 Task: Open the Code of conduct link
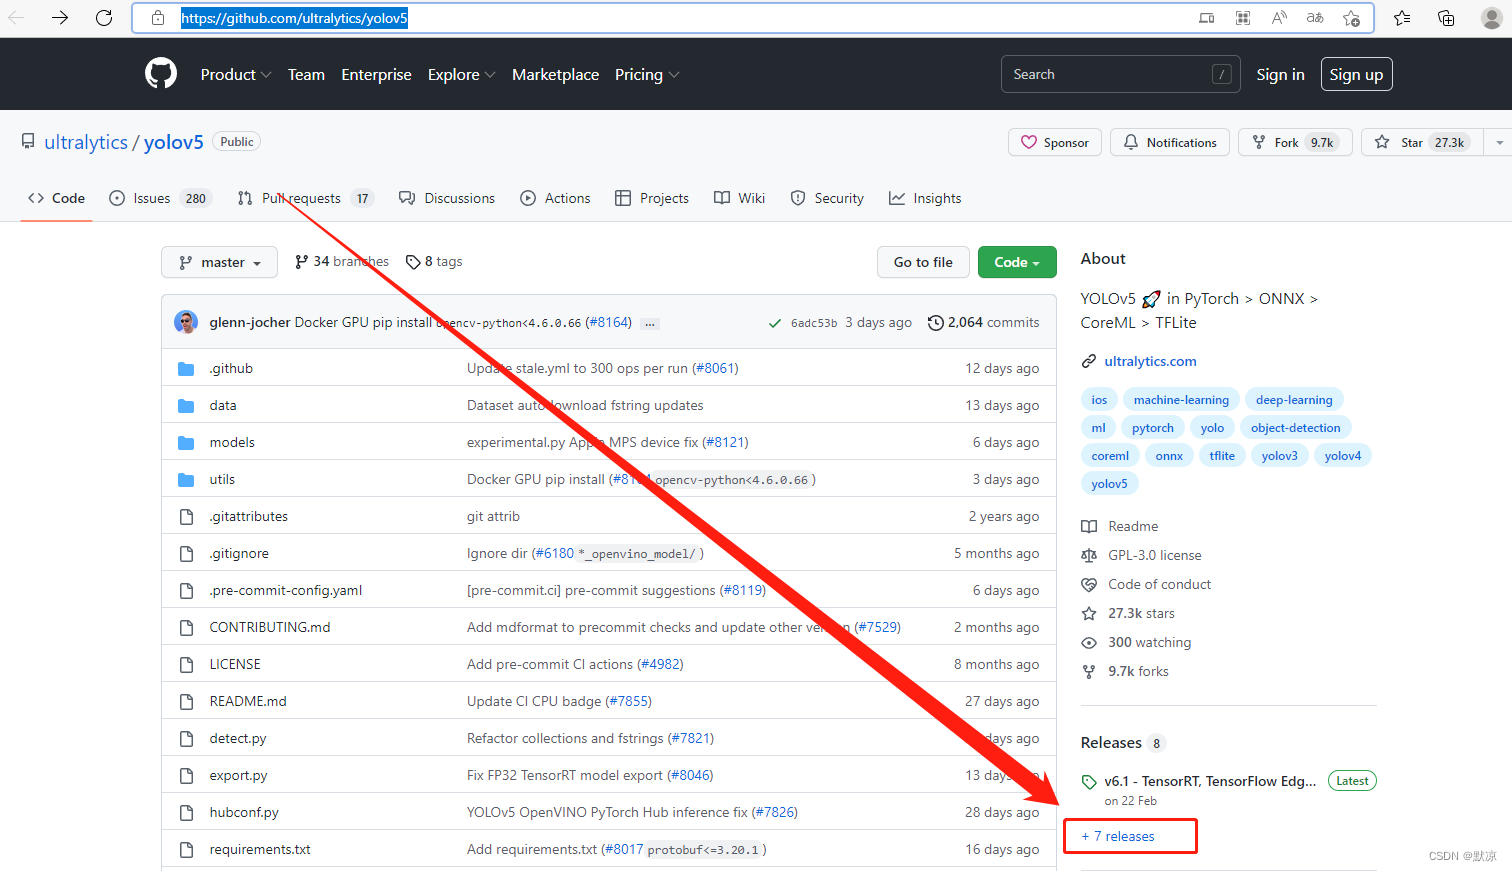[x=1159, y=584]
